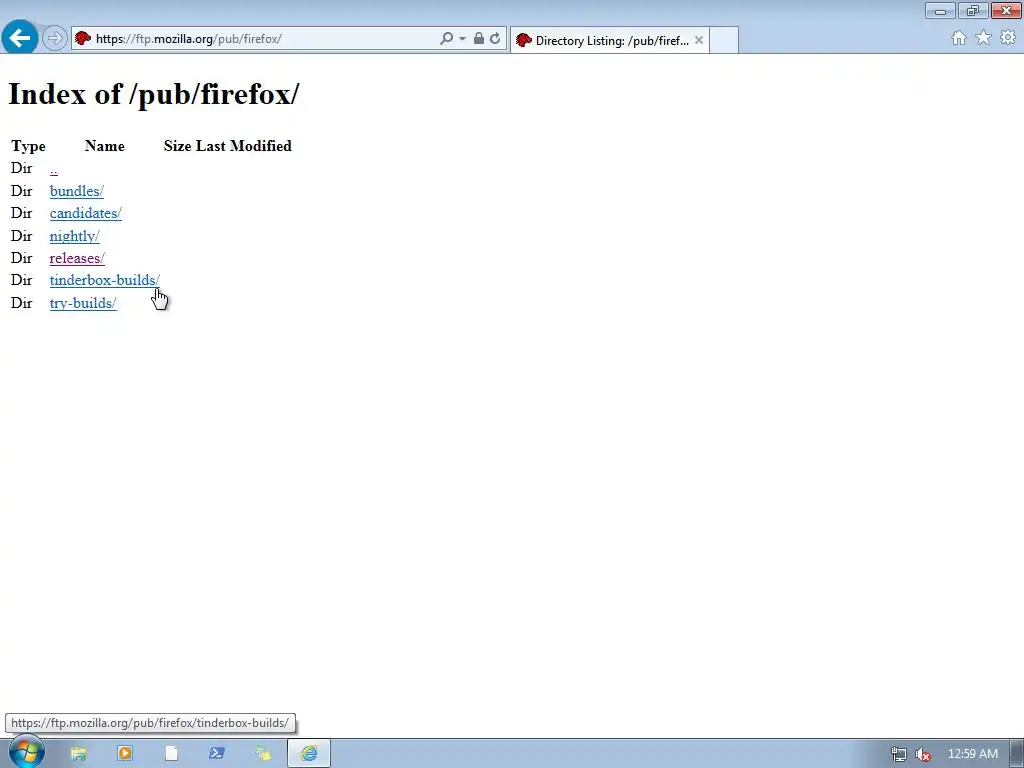
Task: Open the Tools gear menu
Action: [x=1008, y=38]
